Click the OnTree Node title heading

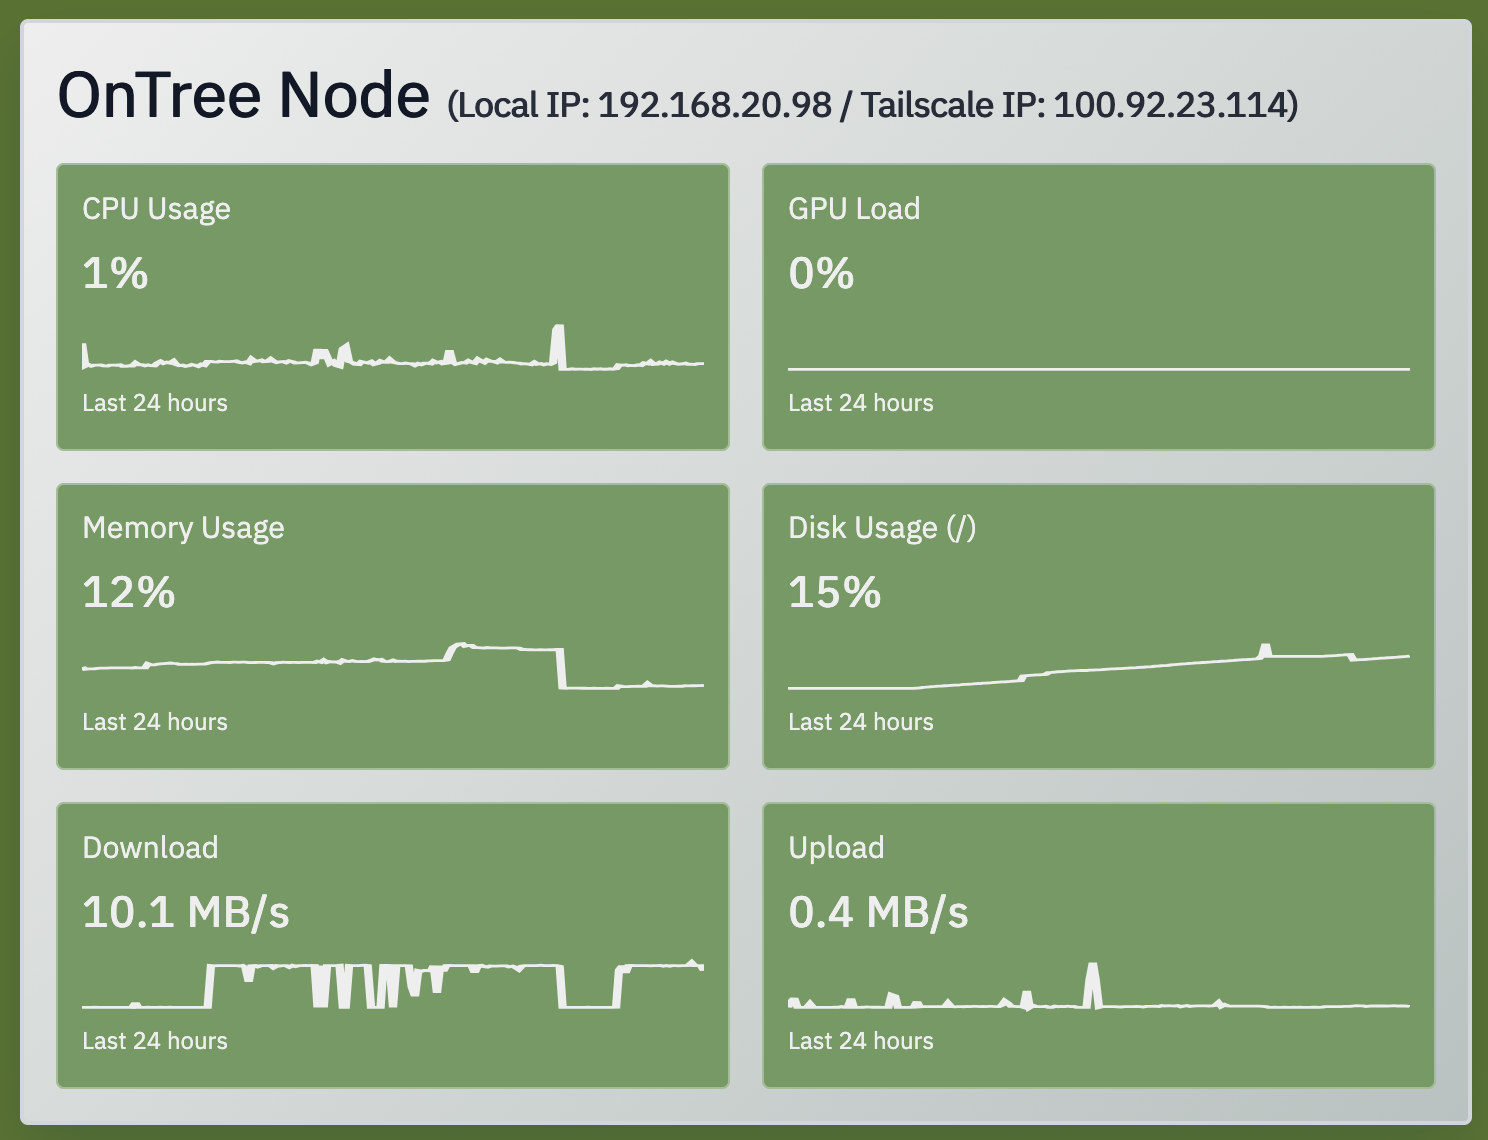click(x=243, y=95)
